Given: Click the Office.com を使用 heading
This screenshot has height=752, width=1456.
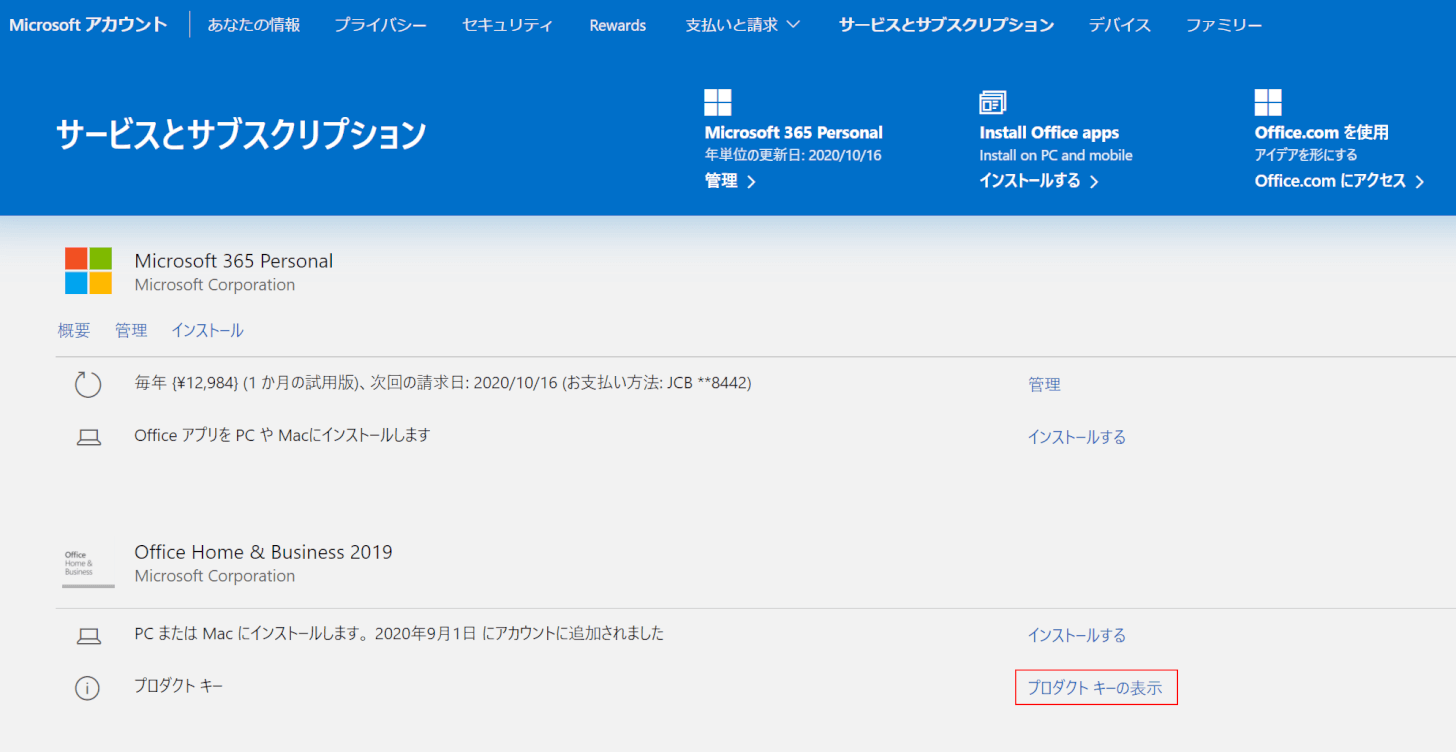Looking at the screenshot, I should [x=1322, y=132].
